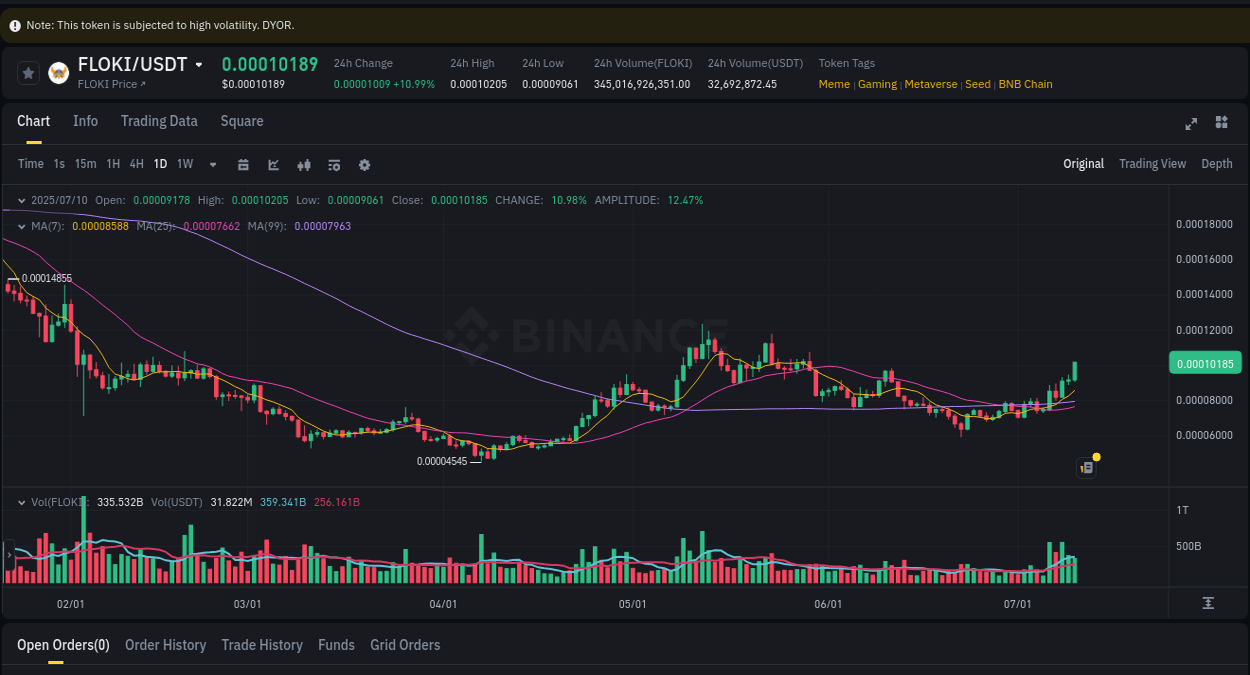
Task: Open the panel layout grid icon
Action: coord(1221,122)
